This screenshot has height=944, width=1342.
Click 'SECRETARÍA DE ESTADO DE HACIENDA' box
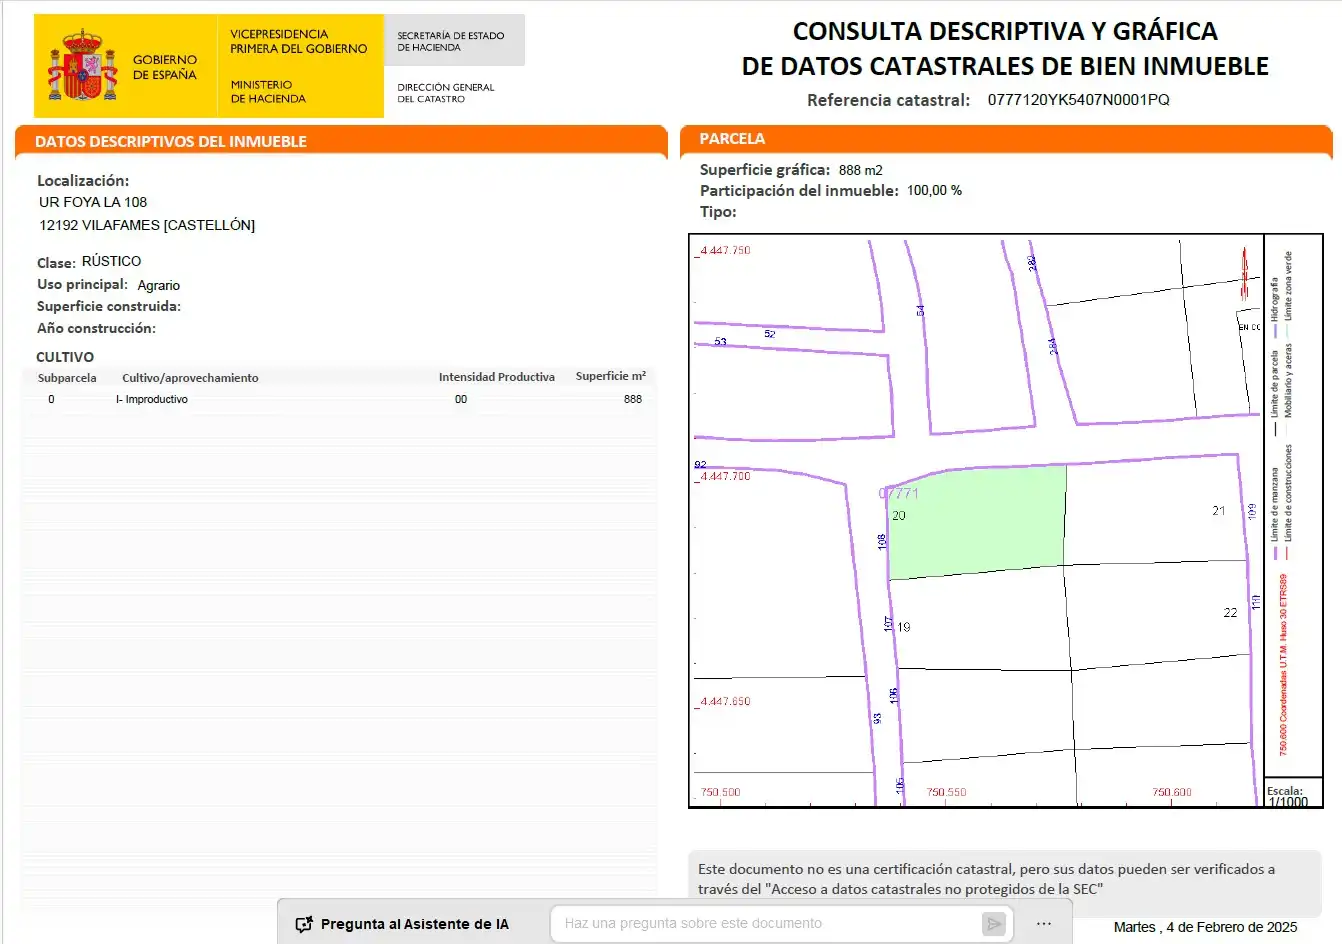[454, 41]
